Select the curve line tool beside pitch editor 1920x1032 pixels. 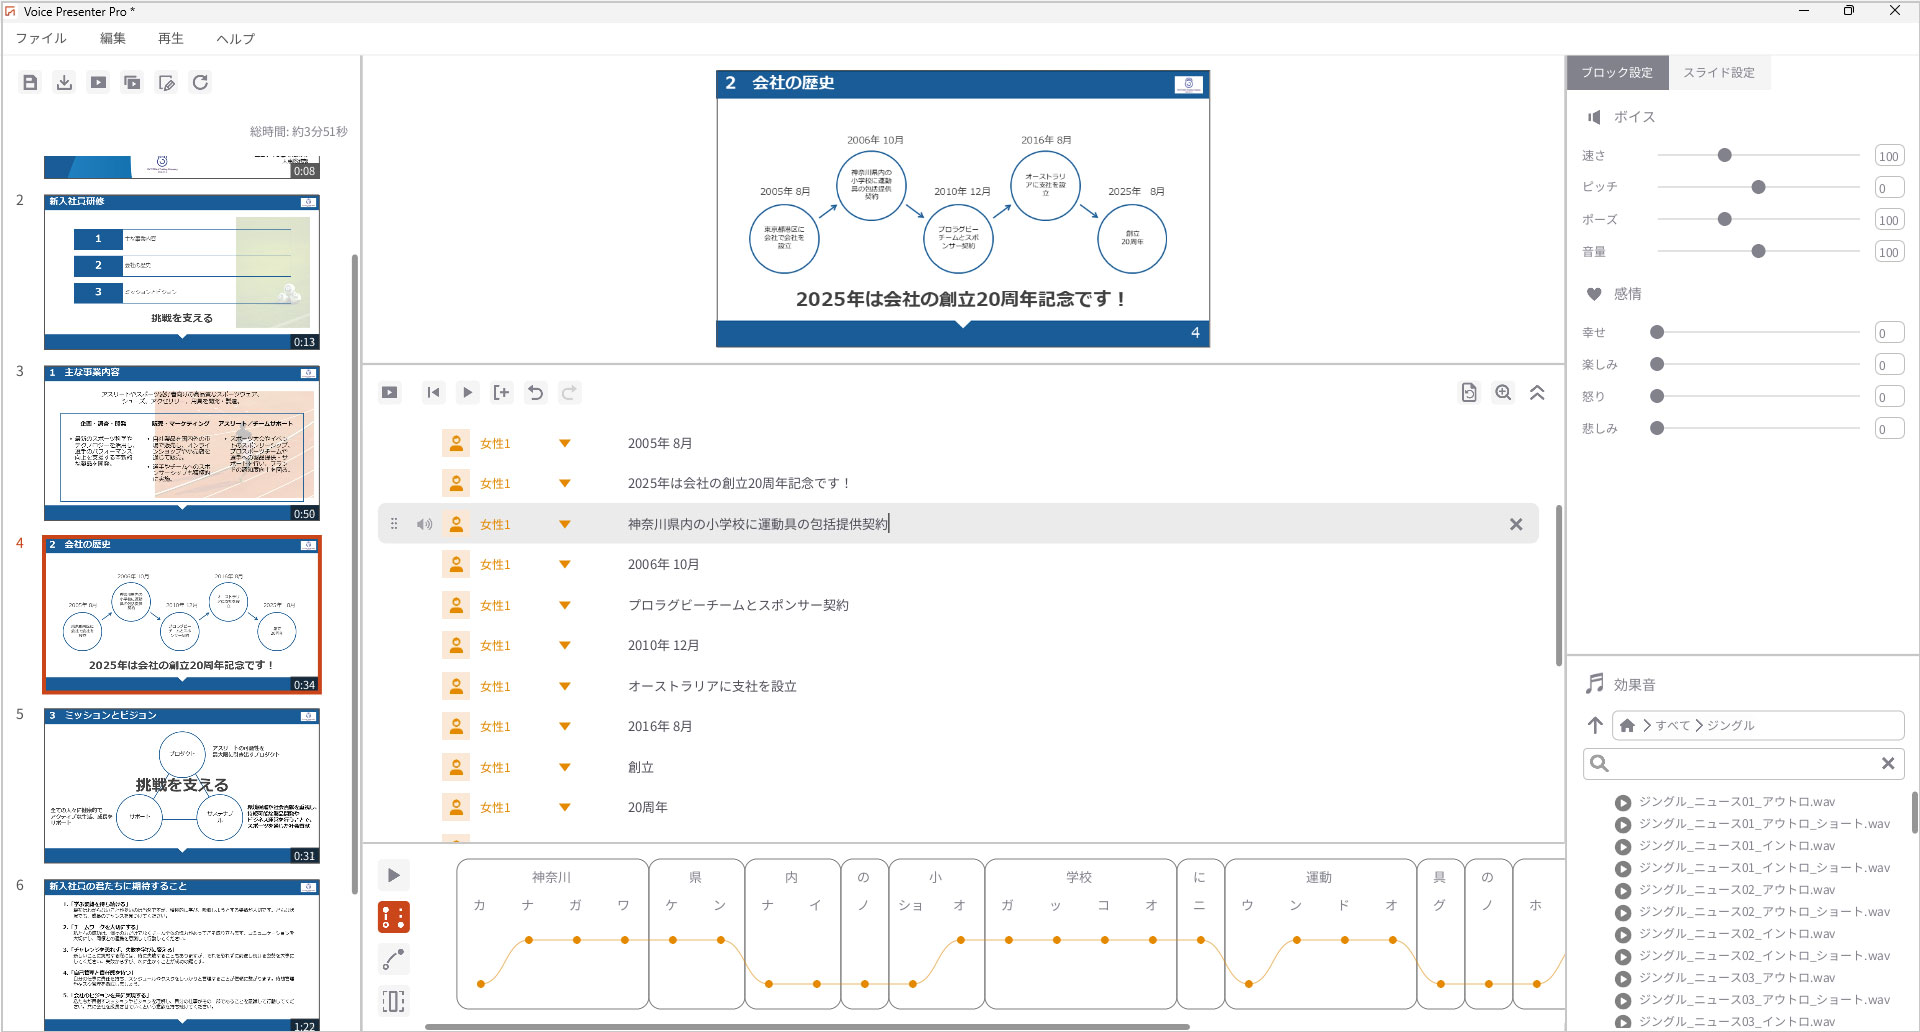(x=393, y=960)
